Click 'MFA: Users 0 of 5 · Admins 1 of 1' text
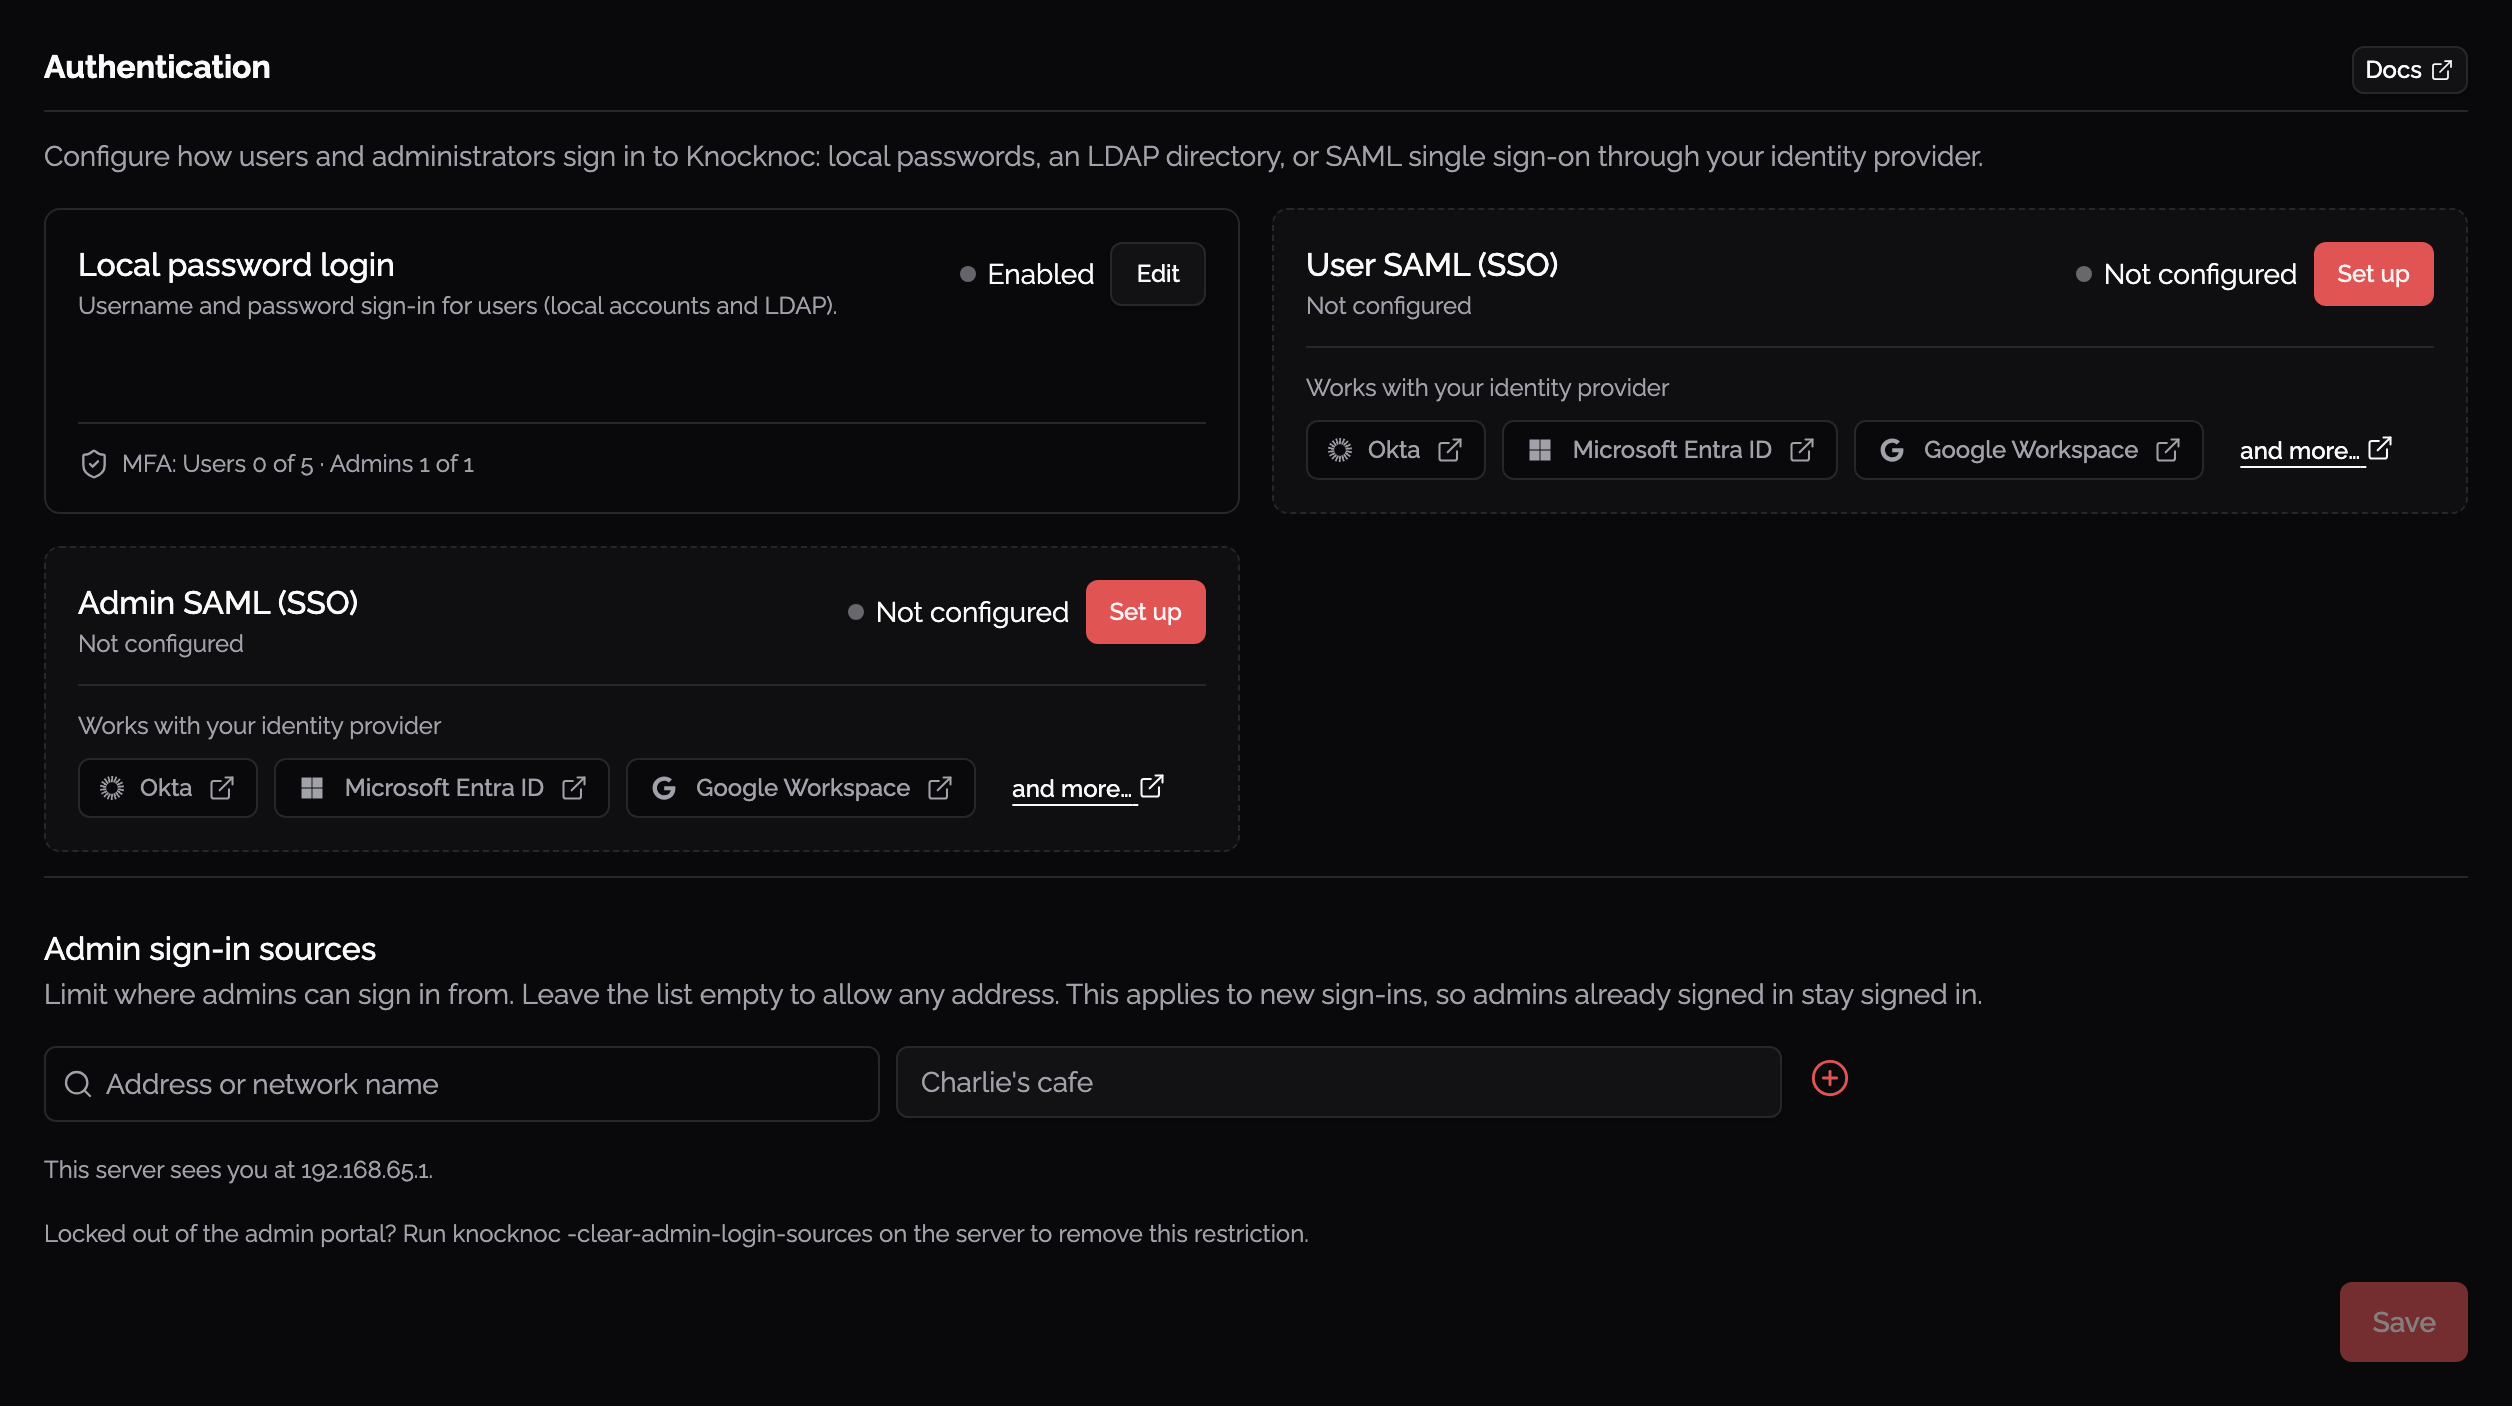Viewport: 2512px width, 1406px height. click(x=298, y=464)
